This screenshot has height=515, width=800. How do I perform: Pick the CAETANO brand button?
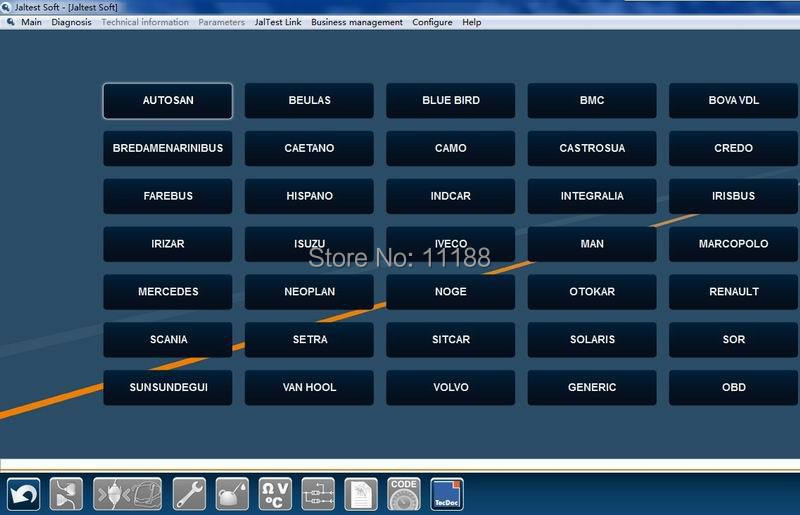tap(309, 149)
